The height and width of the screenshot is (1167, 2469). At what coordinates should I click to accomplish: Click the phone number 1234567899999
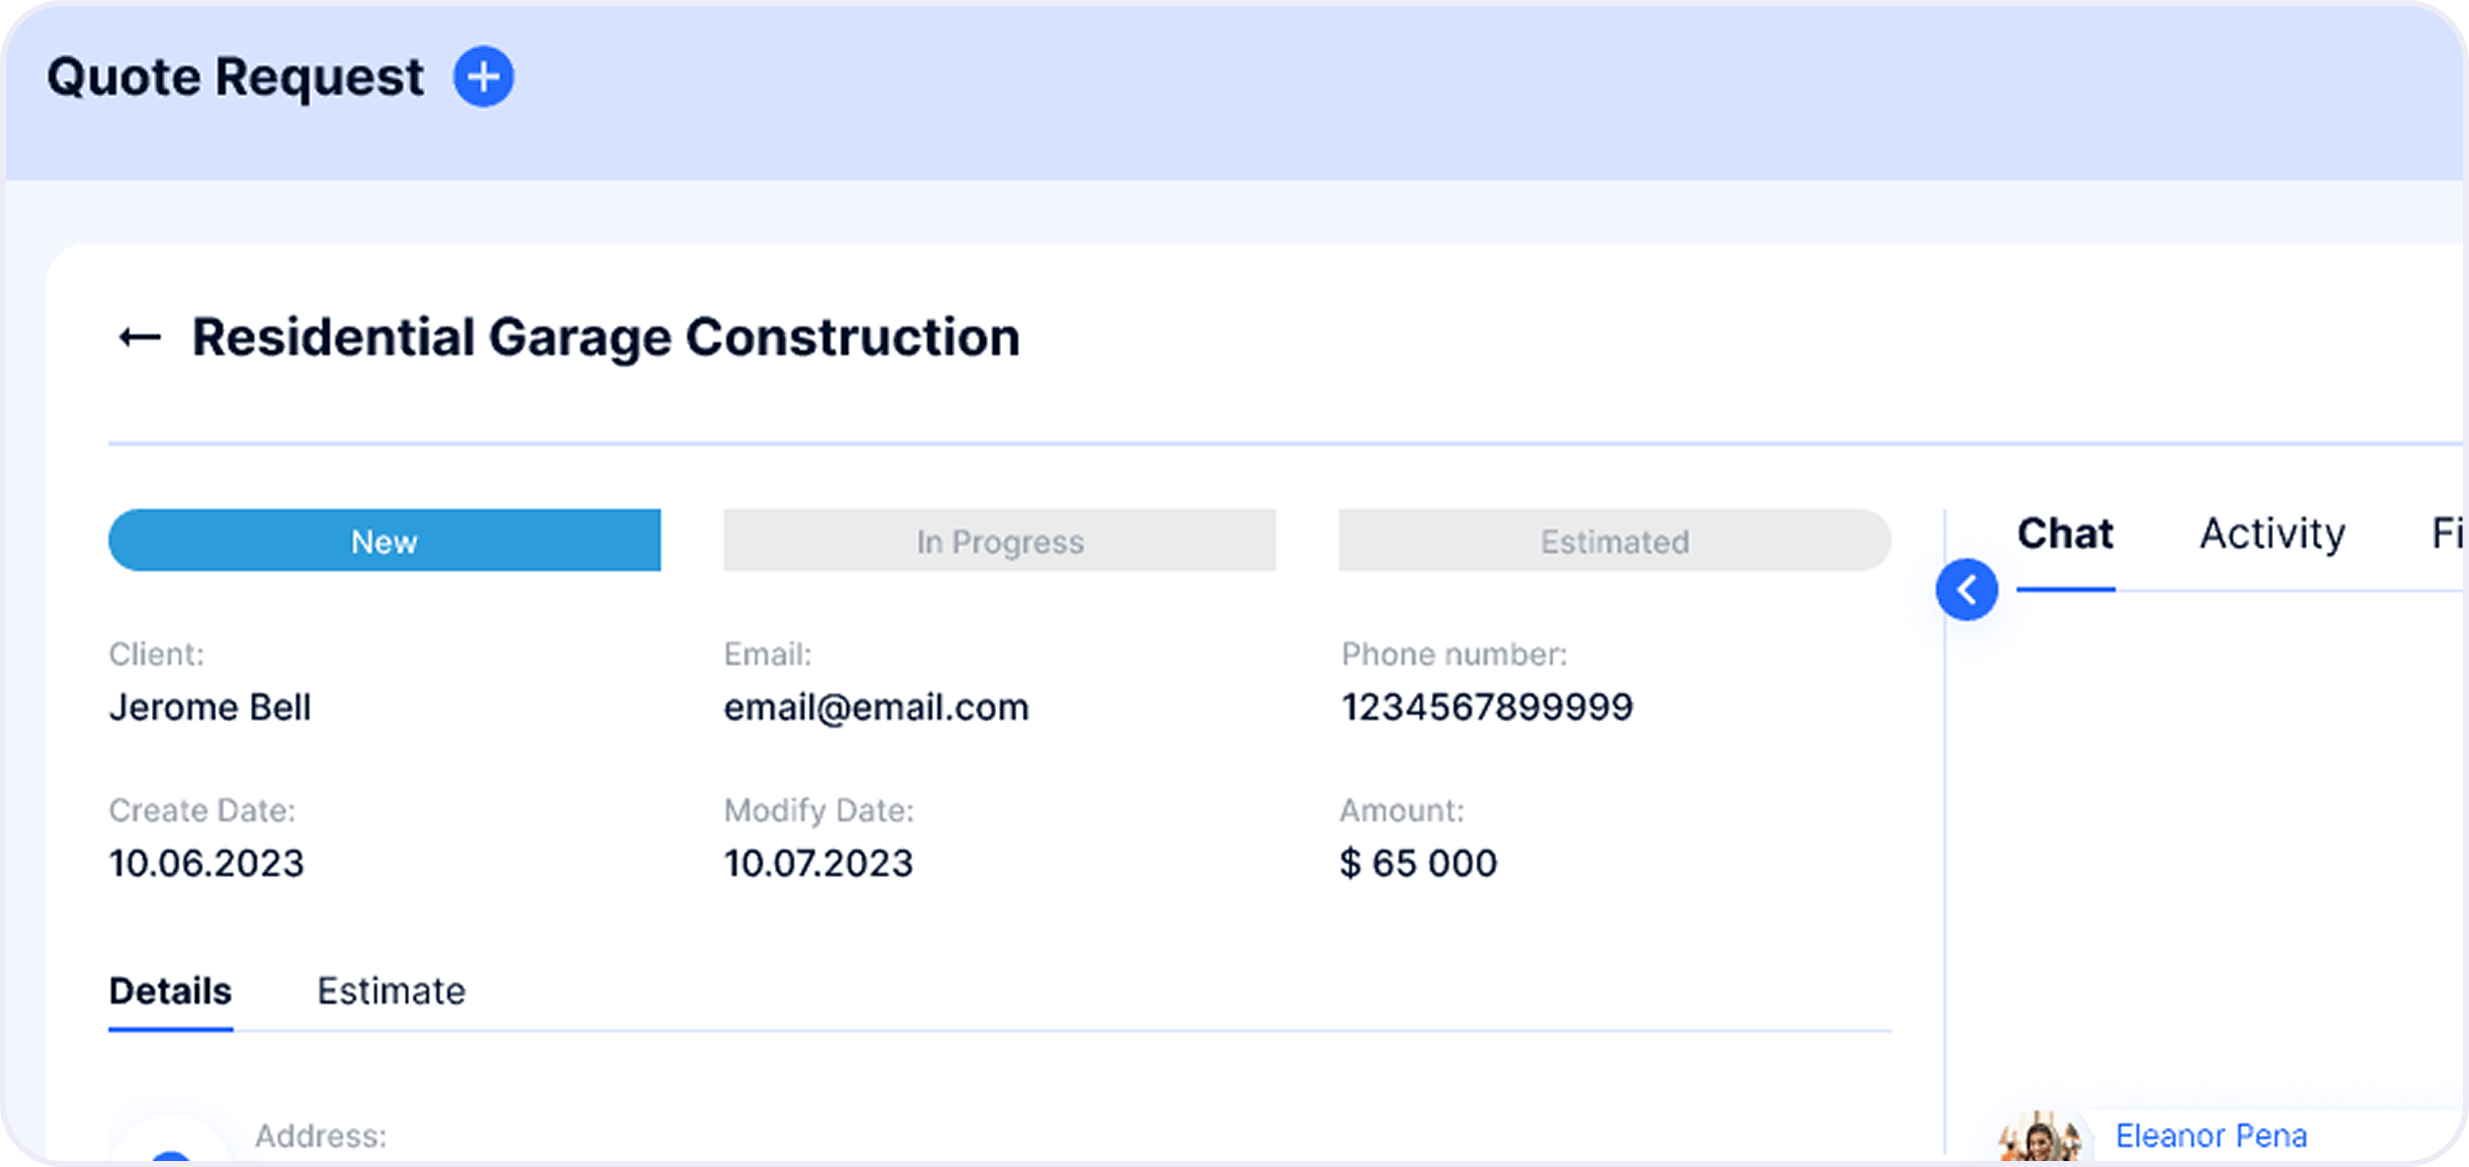pos(1487,708)
